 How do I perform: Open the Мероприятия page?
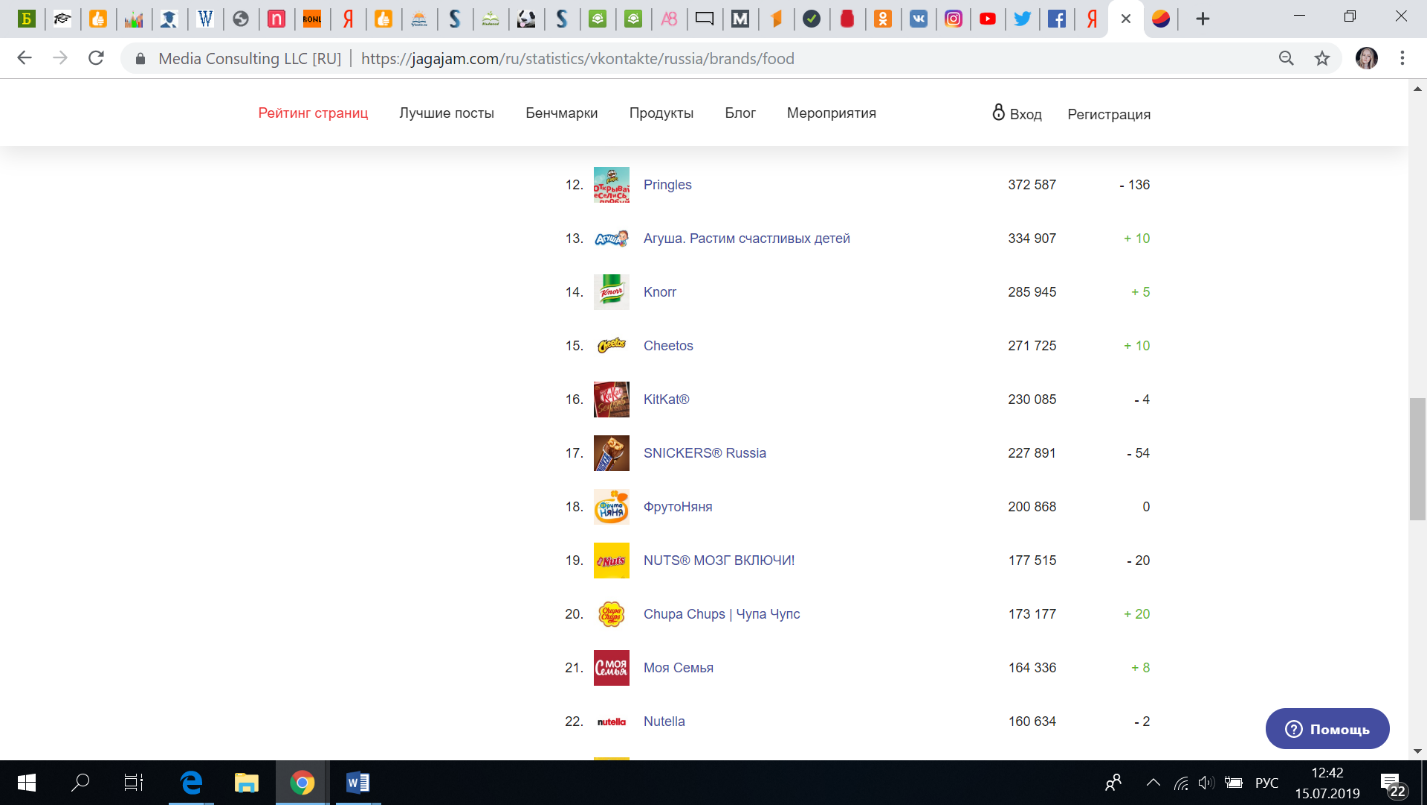832,113
